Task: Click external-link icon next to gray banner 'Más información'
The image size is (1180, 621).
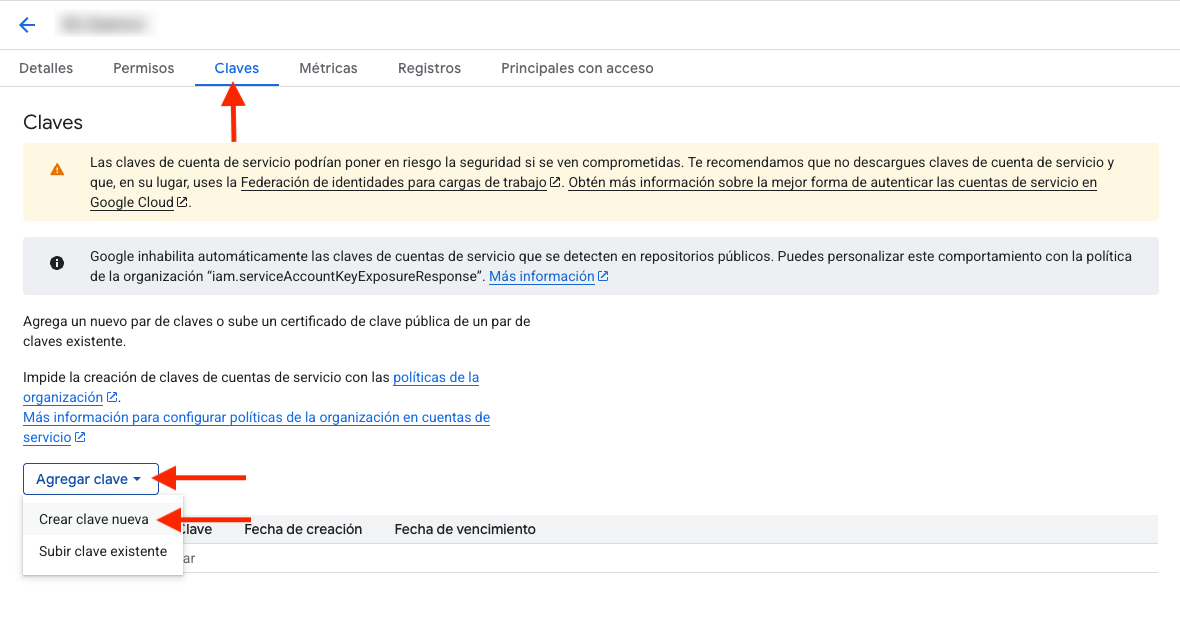Action: point(603,277)
